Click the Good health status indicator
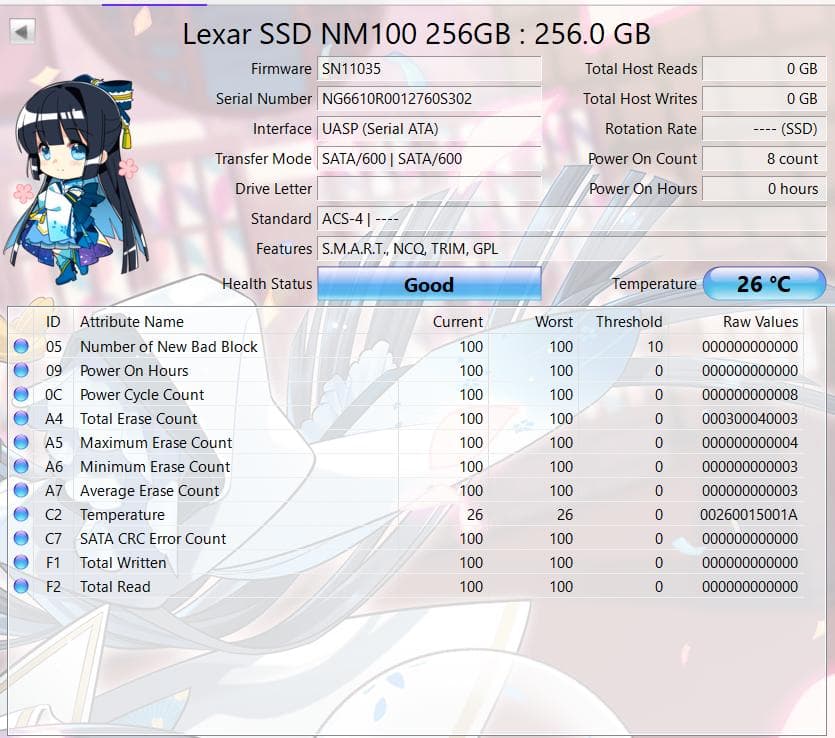835x738 pixels. pyautogui.click(x=429, y=284)
